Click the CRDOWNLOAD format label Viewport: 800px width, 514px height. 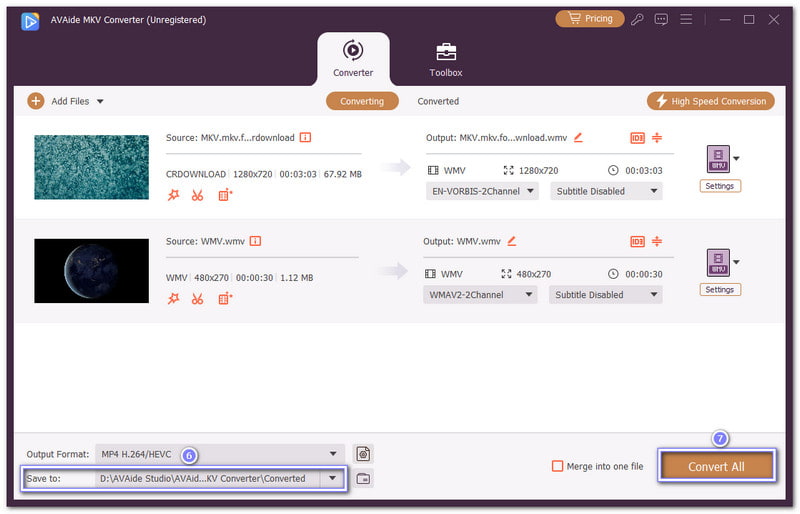coord(196,175)
